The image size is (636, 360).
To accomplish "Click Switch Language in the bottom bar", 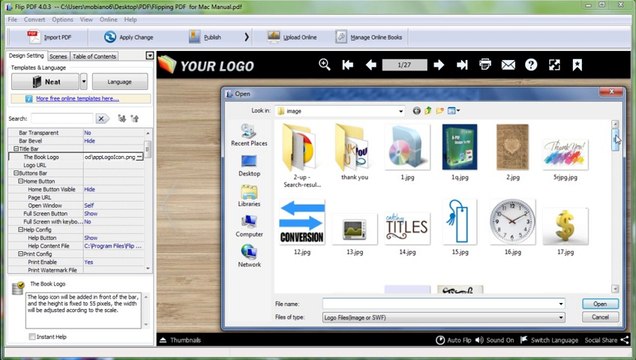I will [549, 340].
